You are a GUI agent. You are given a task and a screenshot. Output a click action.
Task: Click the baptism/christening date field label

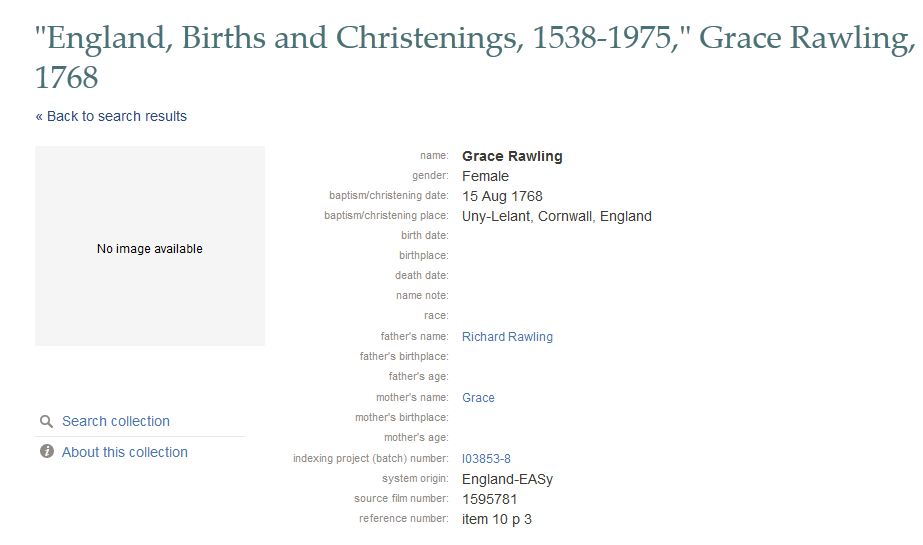click(x=389, y=195)
